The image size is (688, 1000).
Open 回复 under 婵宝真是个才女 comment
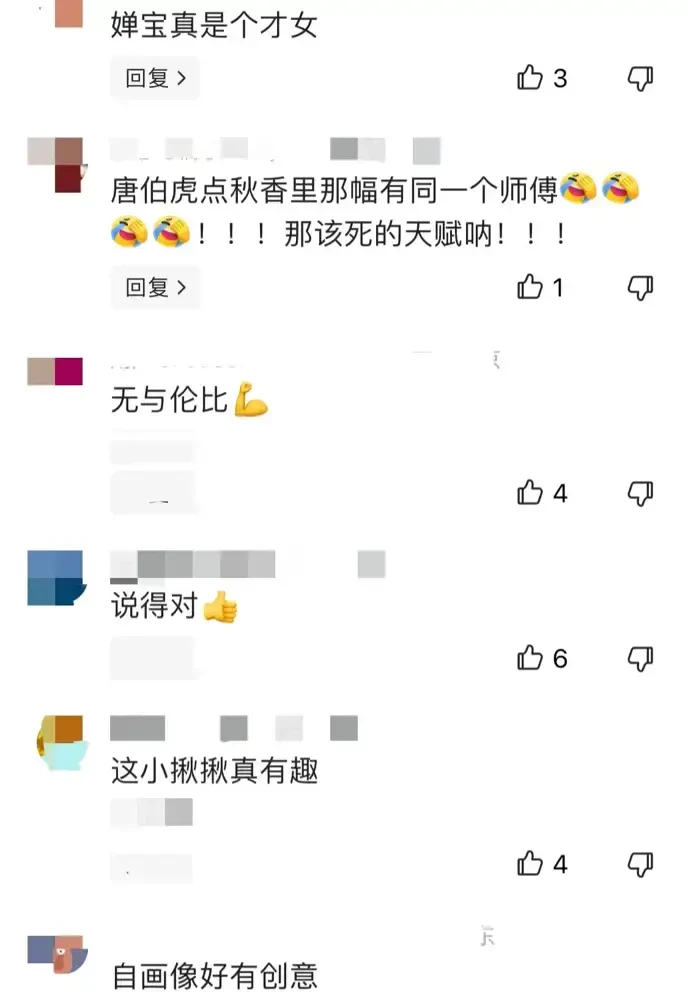tap(155, 78)
